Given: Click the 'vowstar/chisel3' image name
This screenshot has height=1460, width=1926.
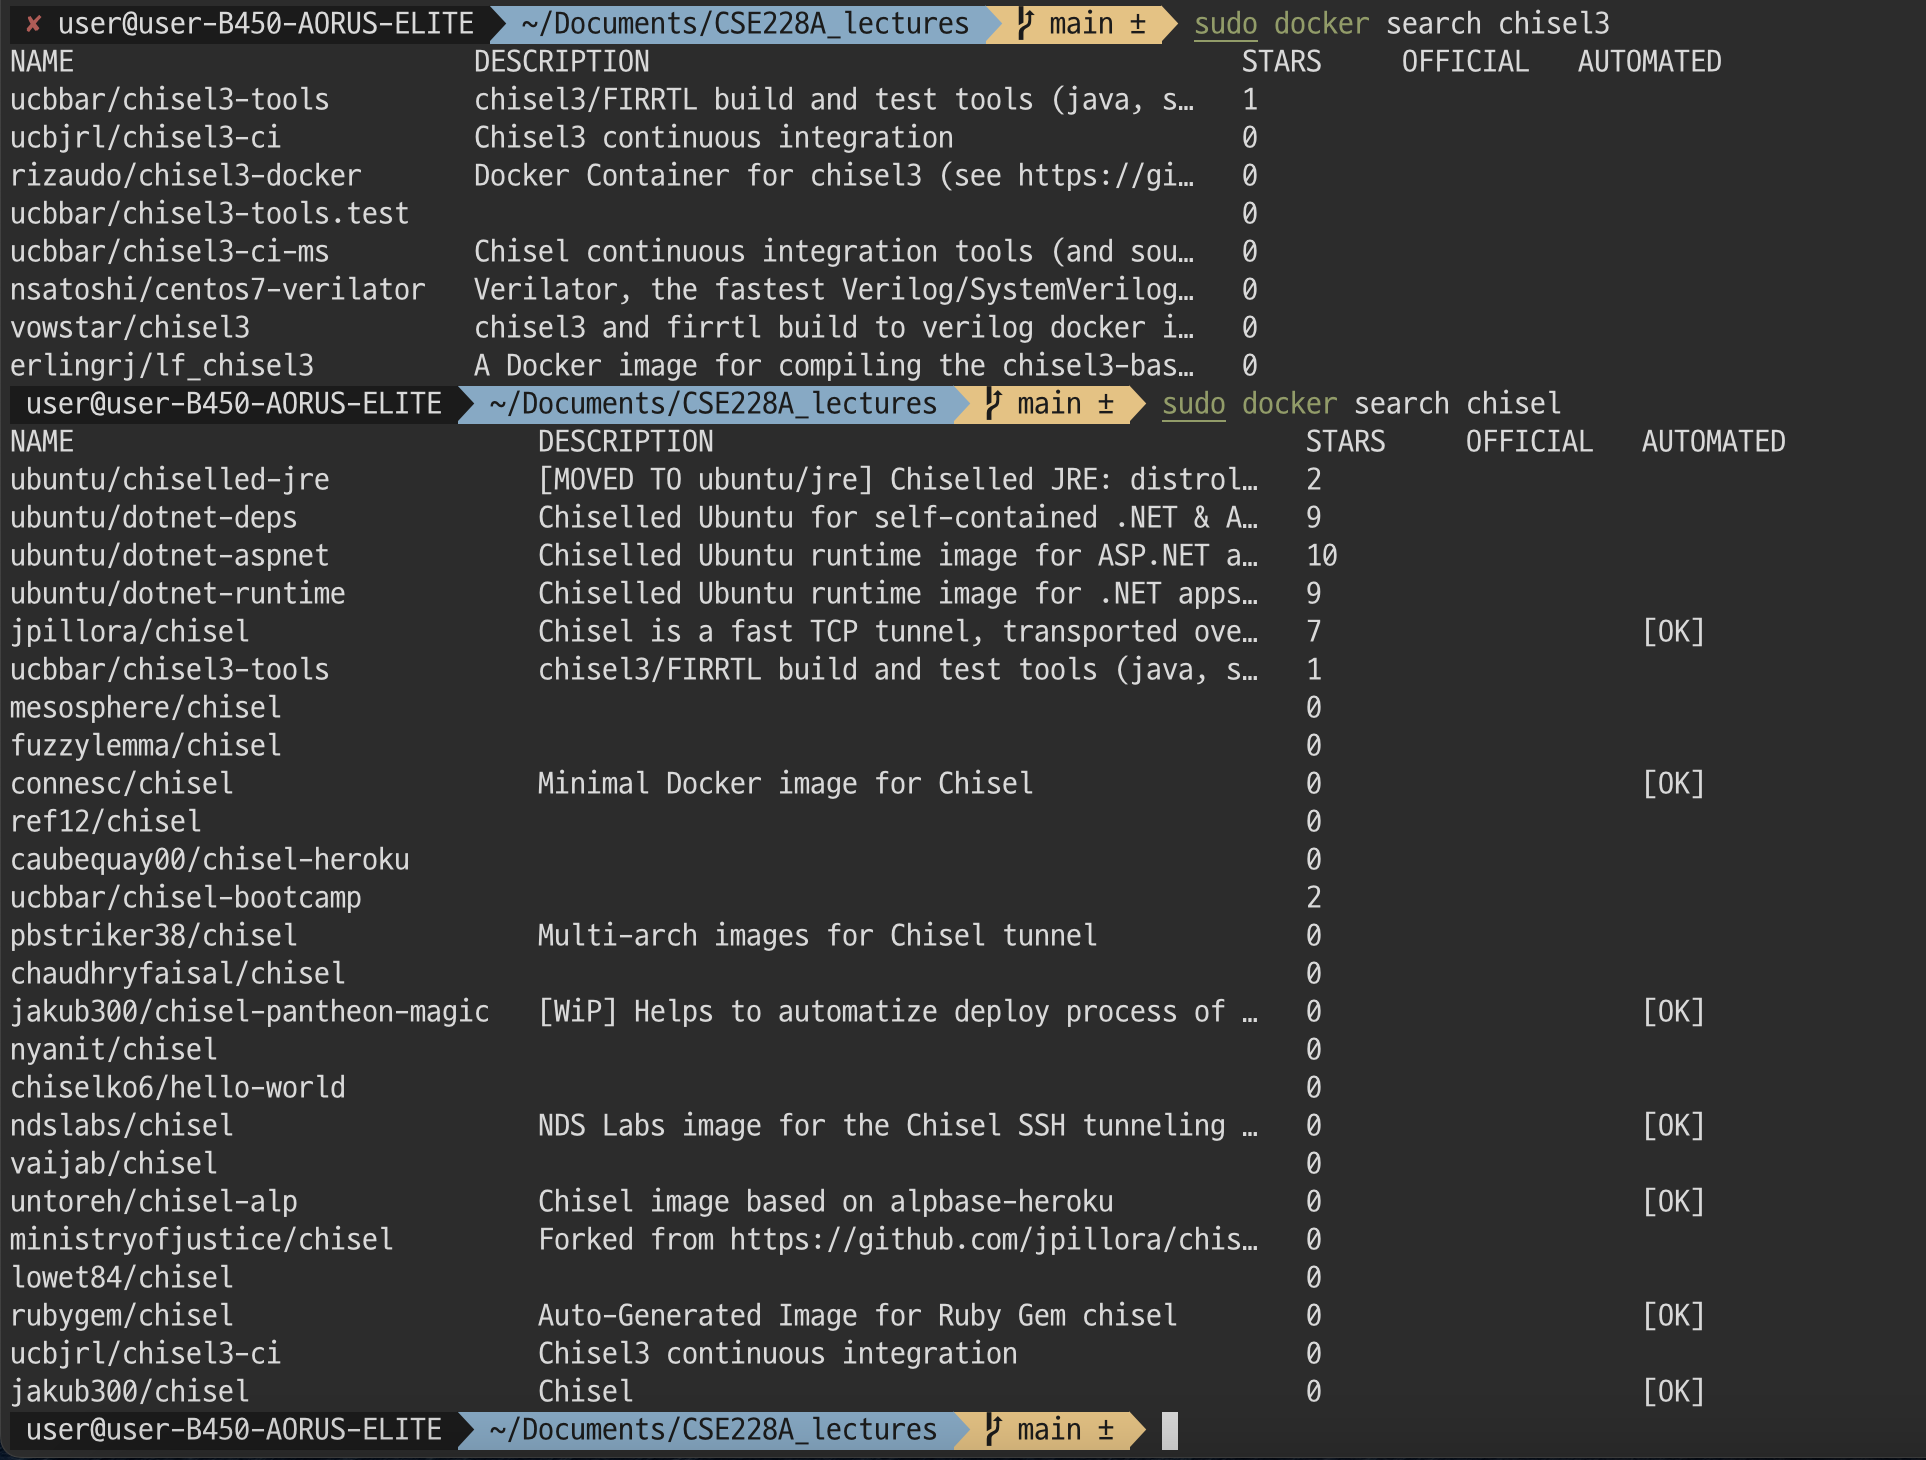Looking at the screenshot, I should click(x=130, y=328).
